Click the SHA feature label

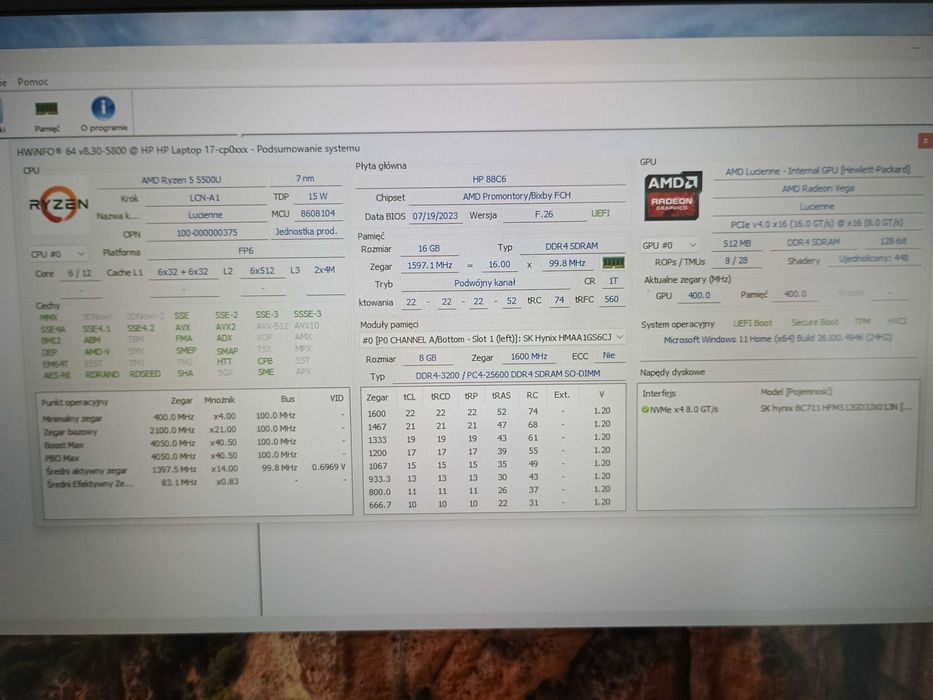click(x=184, y=373)
